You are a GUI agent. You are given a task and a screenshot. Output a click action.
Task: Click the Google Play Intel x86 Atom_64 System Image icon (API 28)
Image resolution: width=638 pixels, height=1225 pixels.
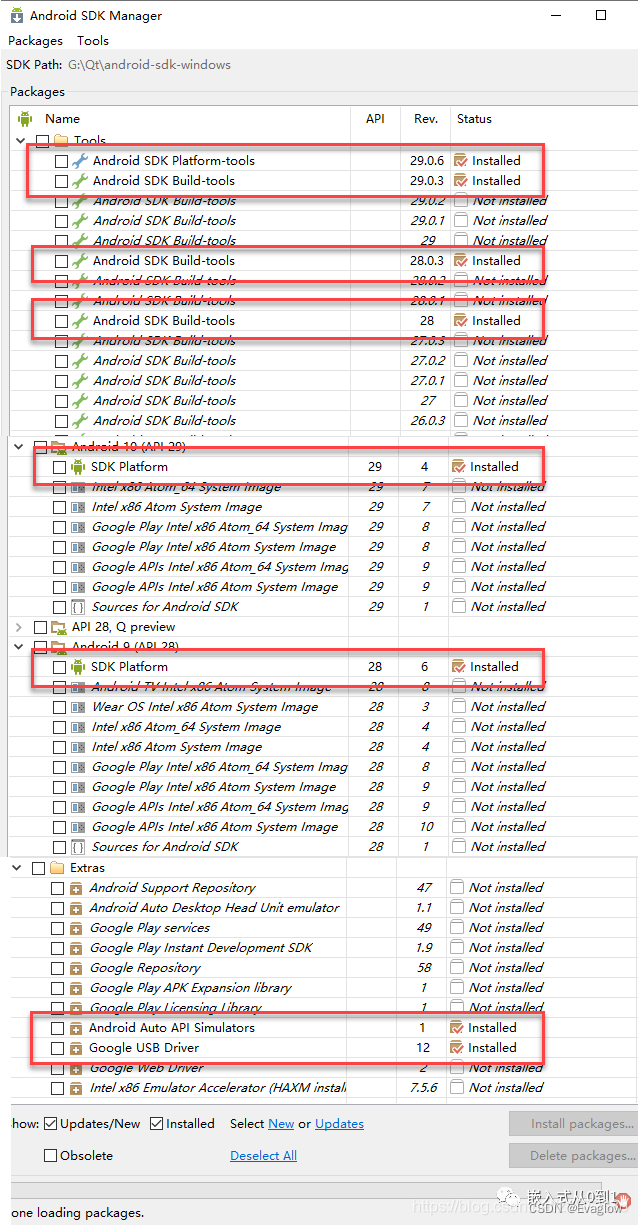click(78, 766)
